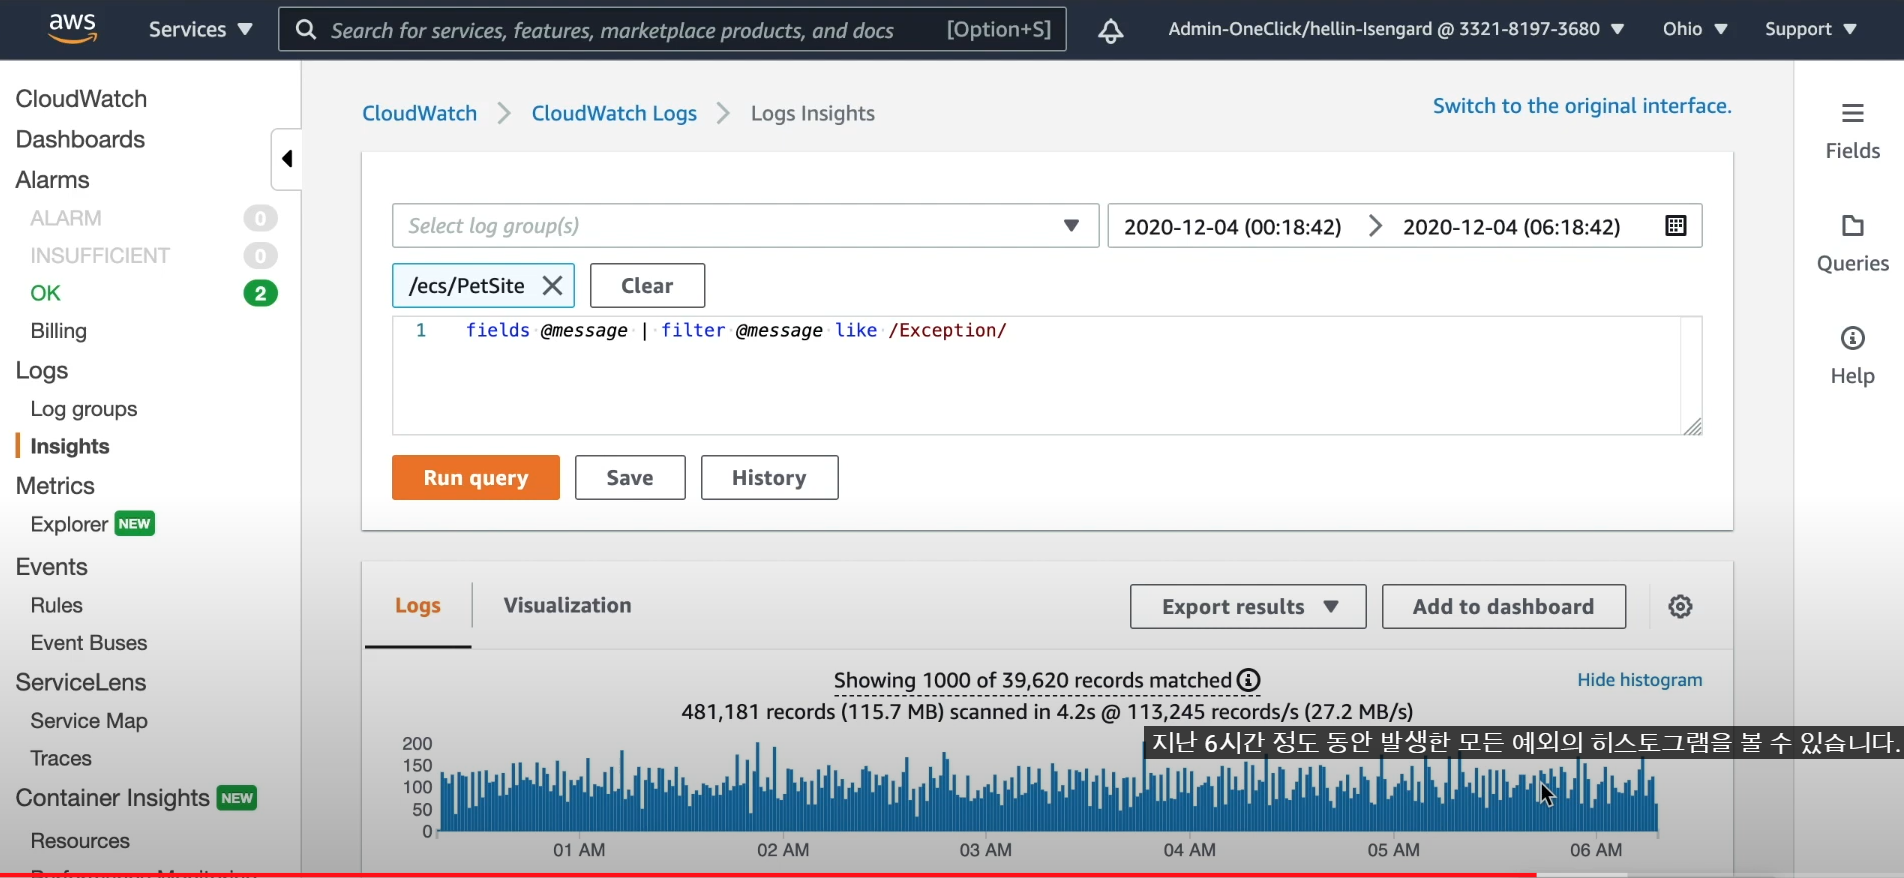This screenshot has height=878, width=1904.
Task: Click the start time 2020-12-04 (00:18:42)
Action: click(1232, 227)
